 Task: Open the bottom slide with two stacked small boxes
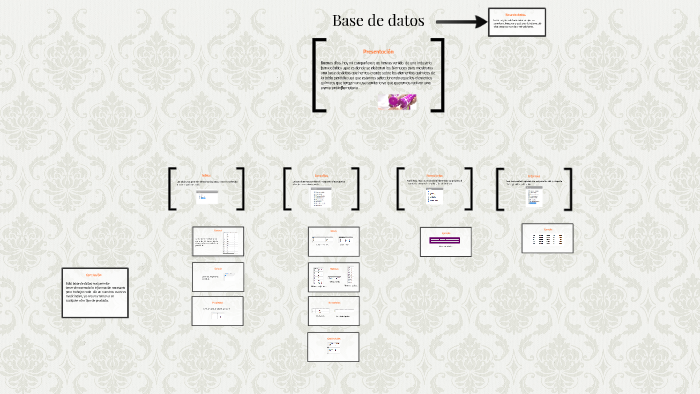[x=333, y=347]
